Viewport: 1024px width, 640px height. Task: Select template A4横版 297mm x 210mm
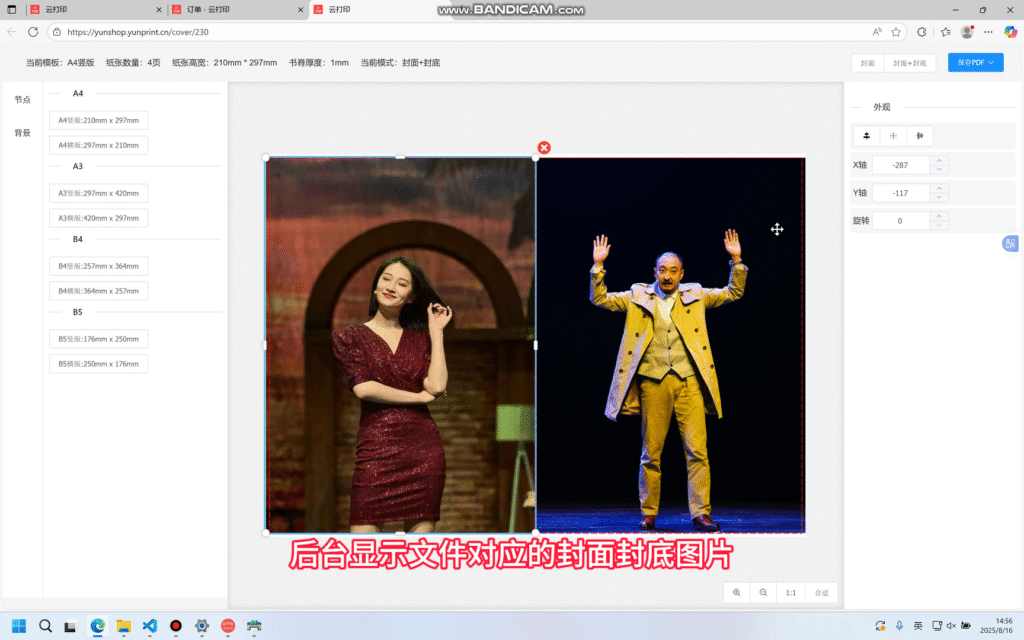click(x=99, y=145)
